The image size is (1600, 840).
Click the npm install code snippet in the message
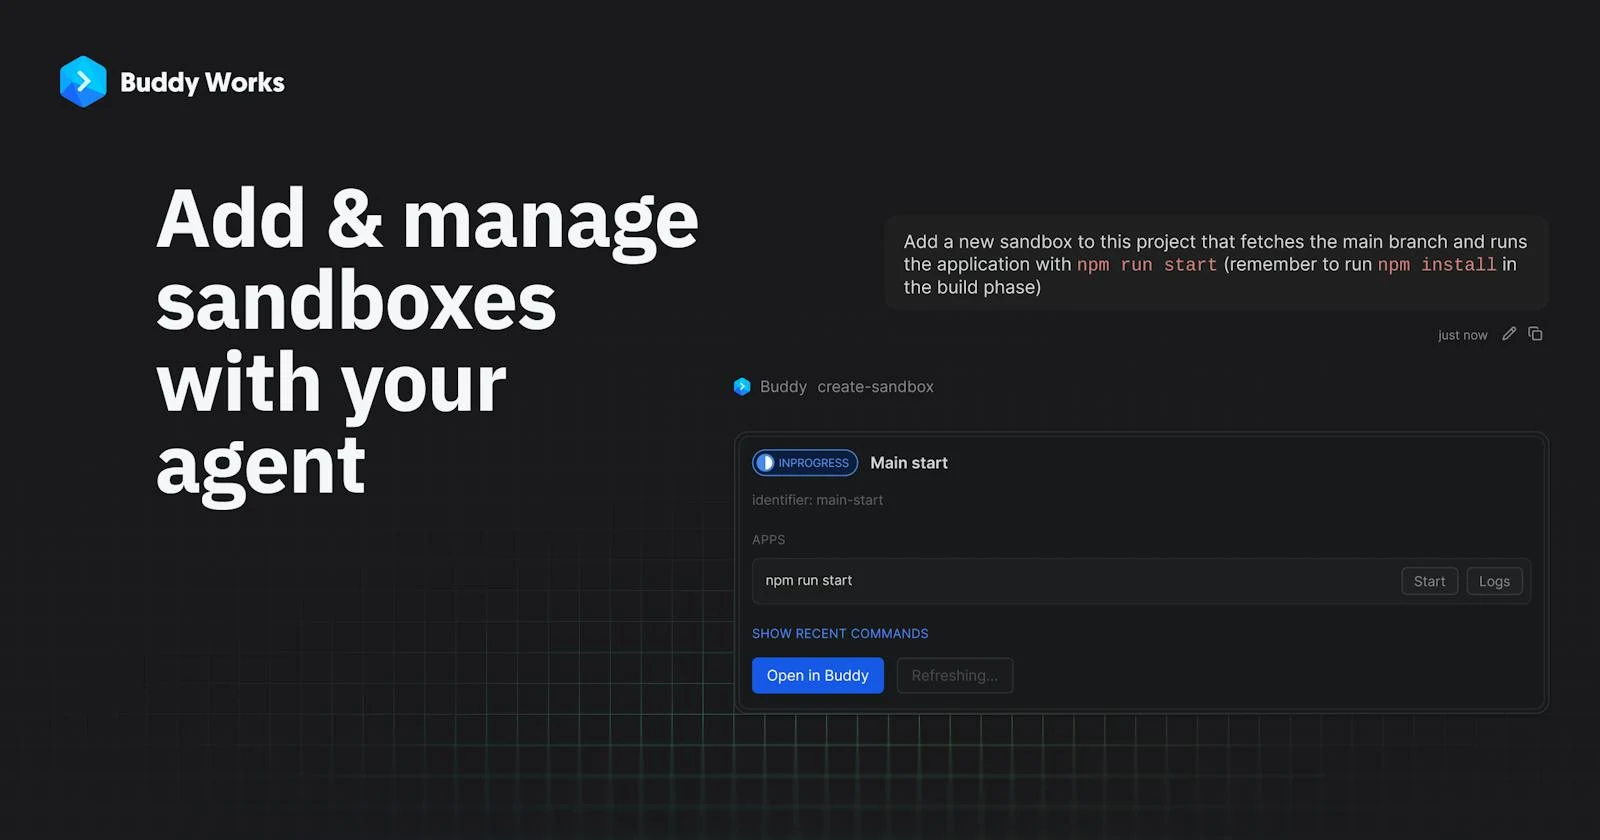tap(1437, 265)
